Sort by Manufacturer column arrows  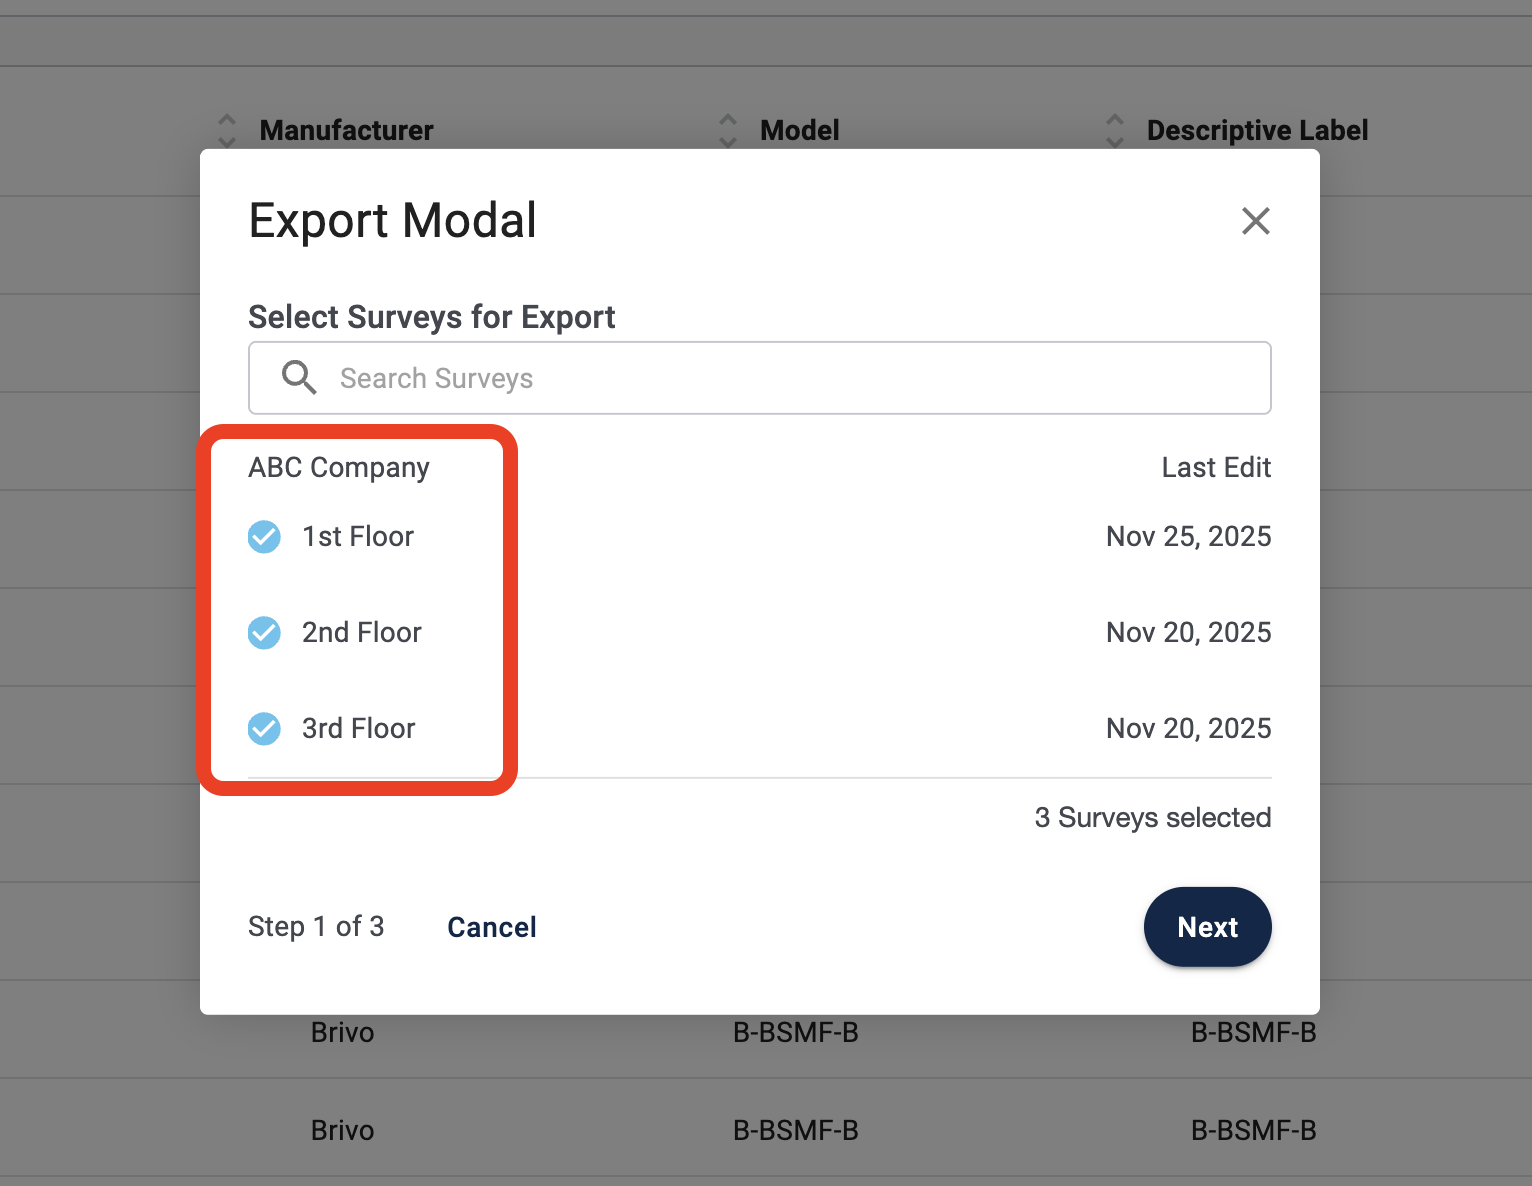pyautogui.click(x=227, y=130)
